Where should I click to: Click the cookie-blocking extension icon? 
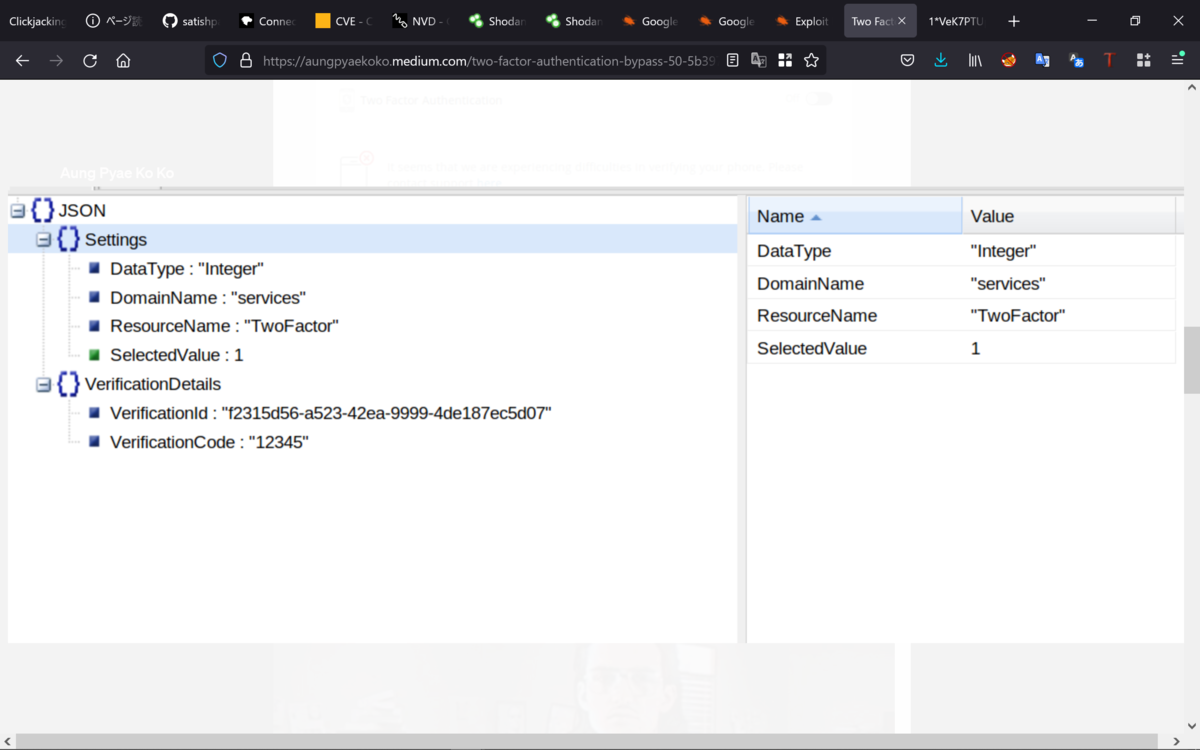point(1009,61)
